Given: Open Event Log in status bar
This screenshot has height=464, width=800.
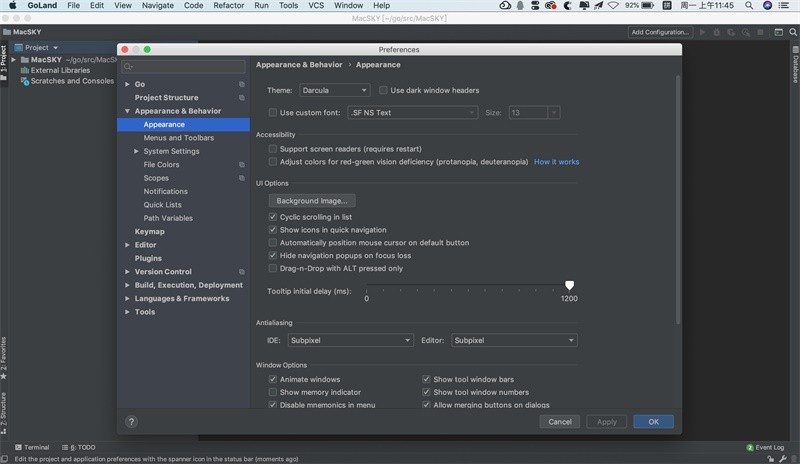Looking at the screenshot, I should click(x=765, y=447).
